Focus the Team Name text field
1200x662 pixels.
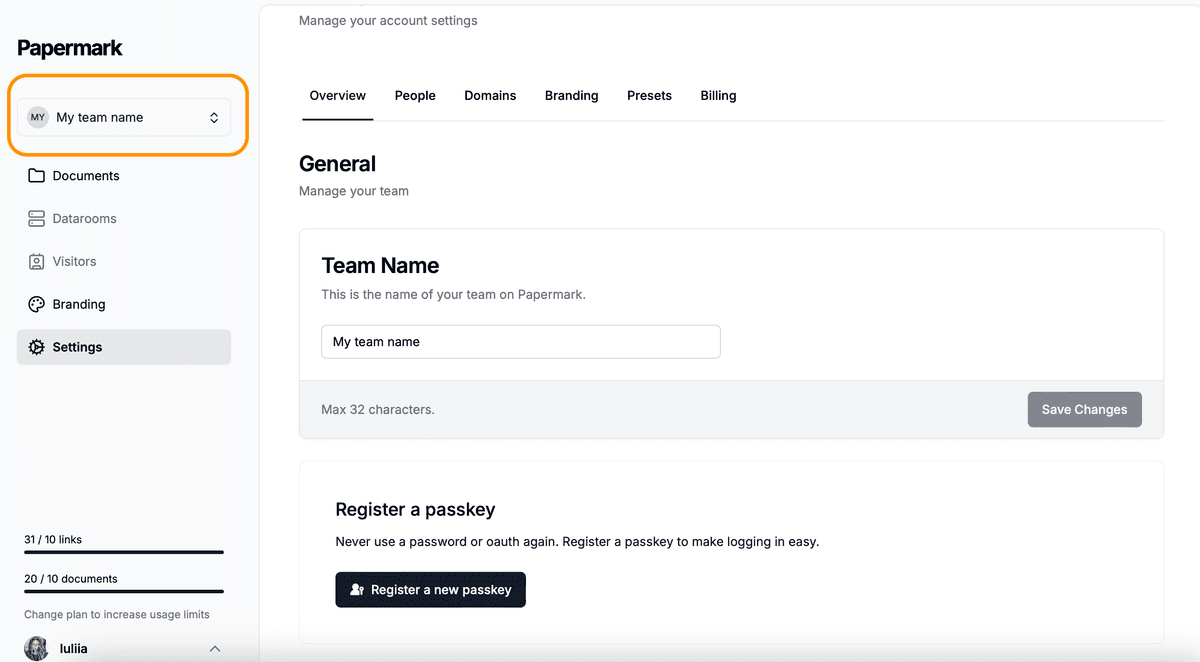(x=520, y=342)
